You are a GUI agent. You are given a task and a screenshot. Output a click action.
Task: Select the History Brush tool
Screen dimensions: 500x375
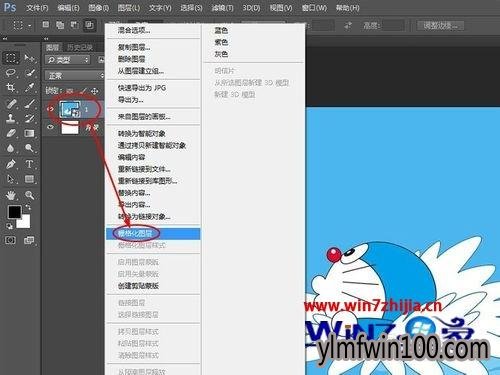pyautogui.click(x=29, y=118)
